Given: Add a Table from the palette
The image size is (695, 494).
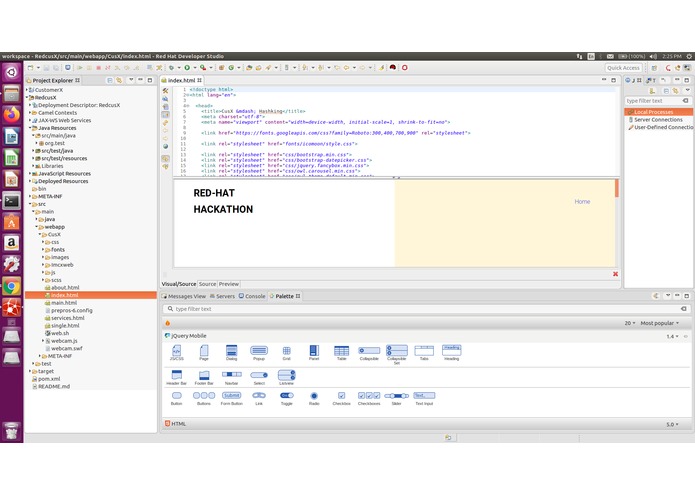Looking at the screenshot, I should tap(341, 353).
